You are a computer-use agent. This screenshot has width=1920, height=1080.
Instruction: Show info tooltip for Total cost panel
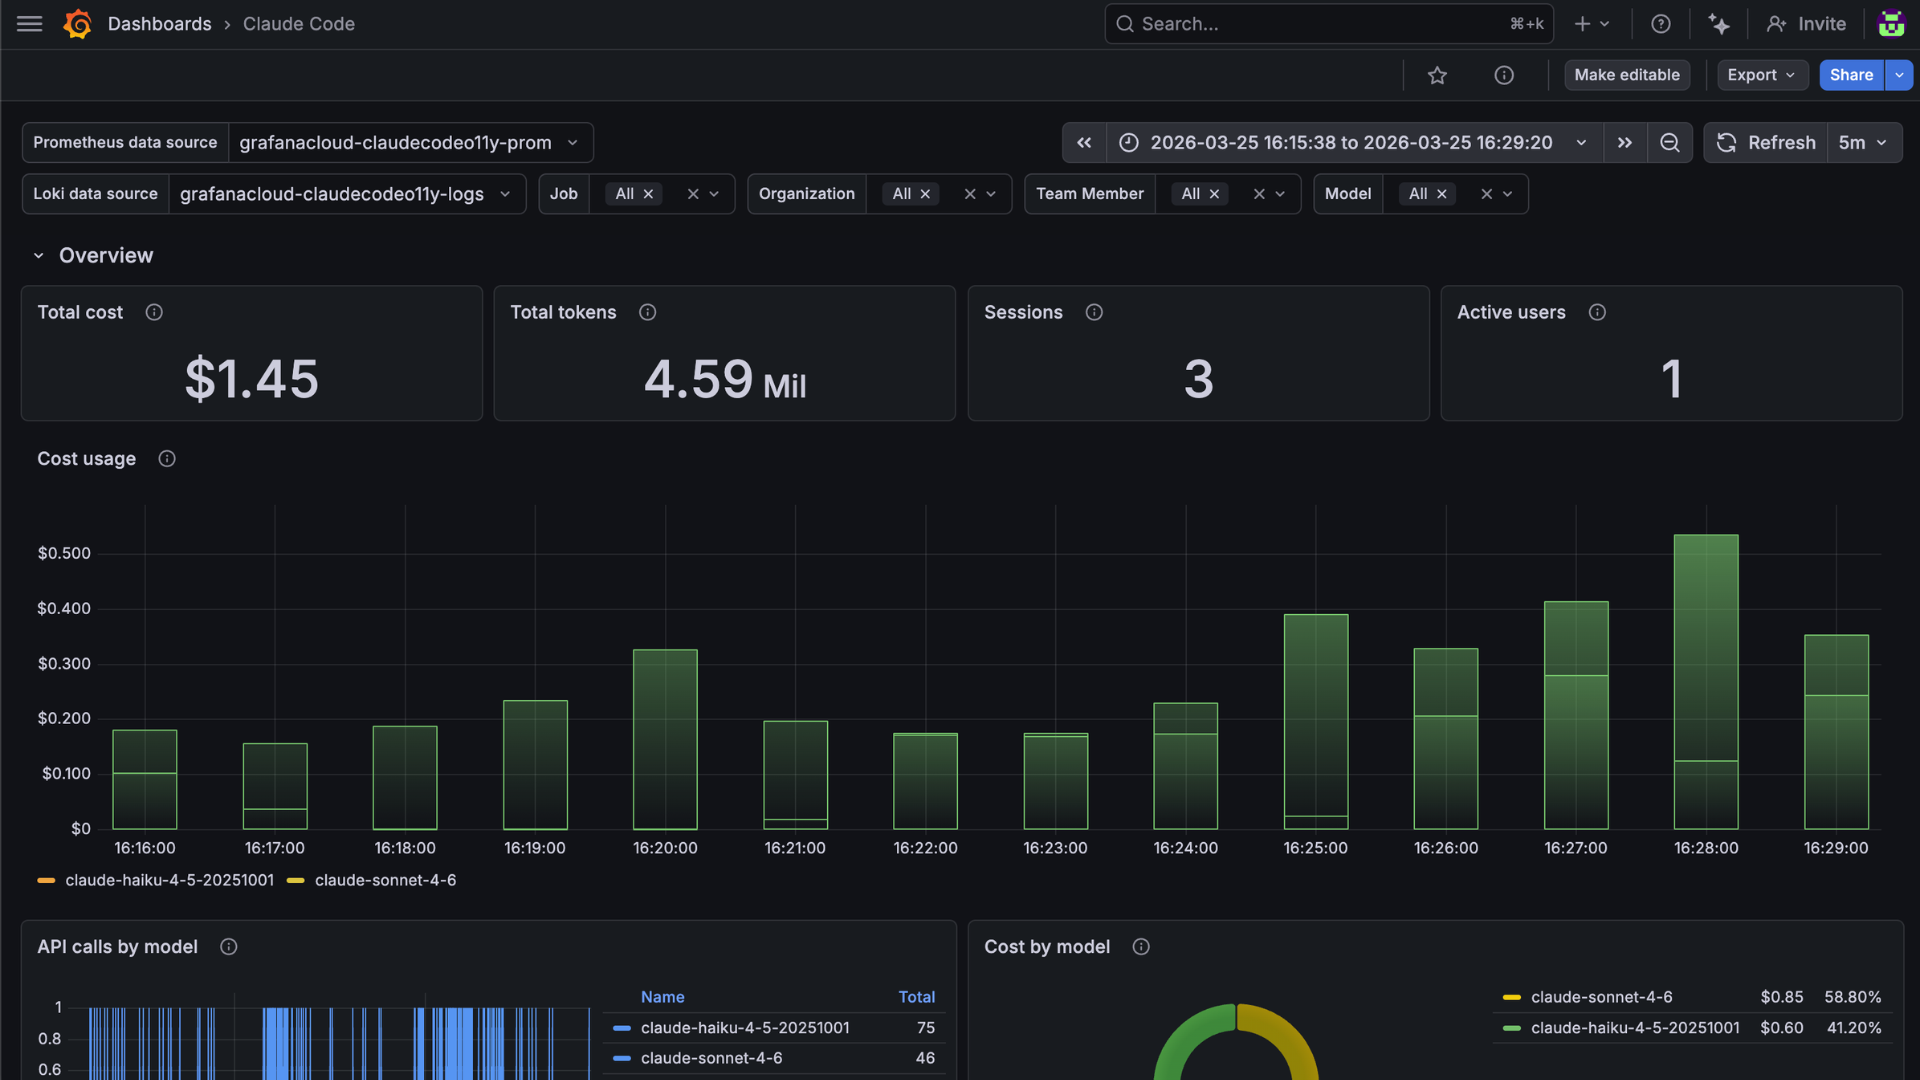pyautogui.click(x=154, y=312)
